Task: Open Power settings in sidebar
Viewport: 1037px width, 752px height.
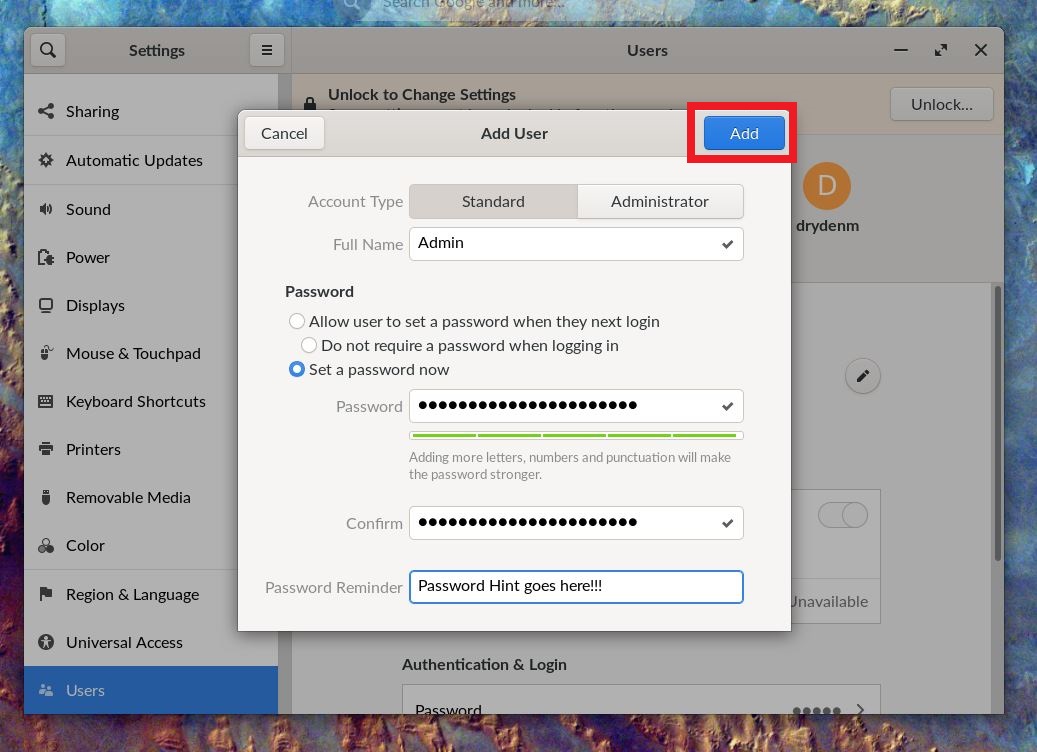Action: (x=151, y=257)
